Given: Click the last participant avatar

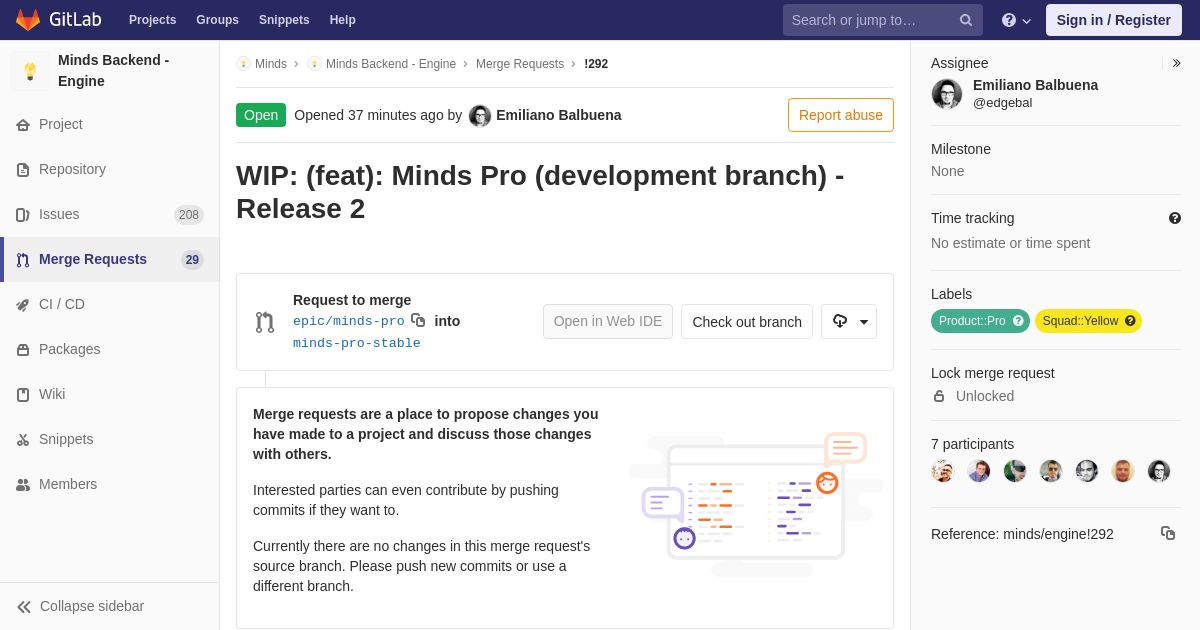Looking at the screenshot, I should (1159, 471).
